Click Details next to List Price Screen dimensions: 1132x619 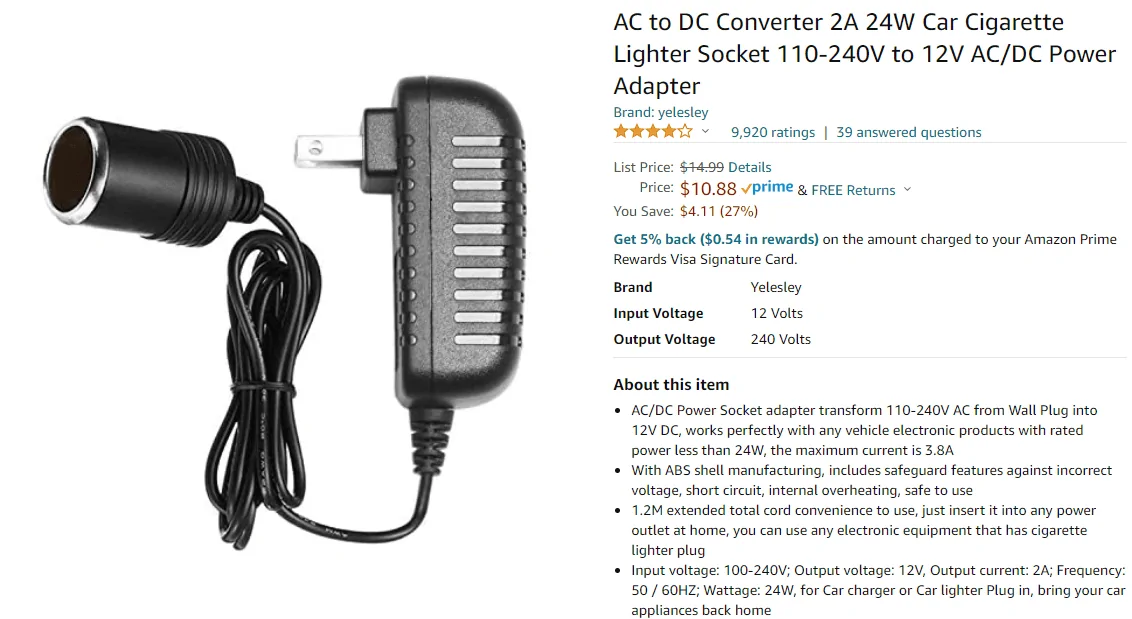pos(749,167)
